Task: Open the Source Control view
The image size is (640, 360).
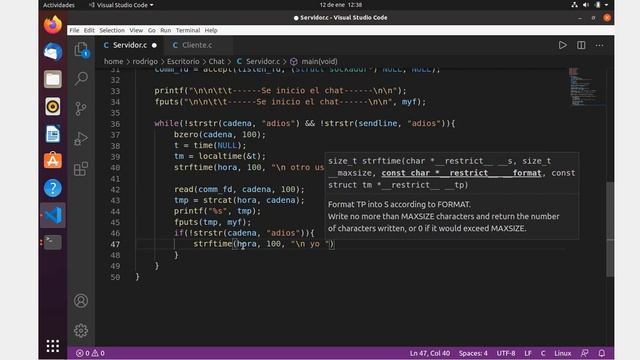Action: point(81,109)
